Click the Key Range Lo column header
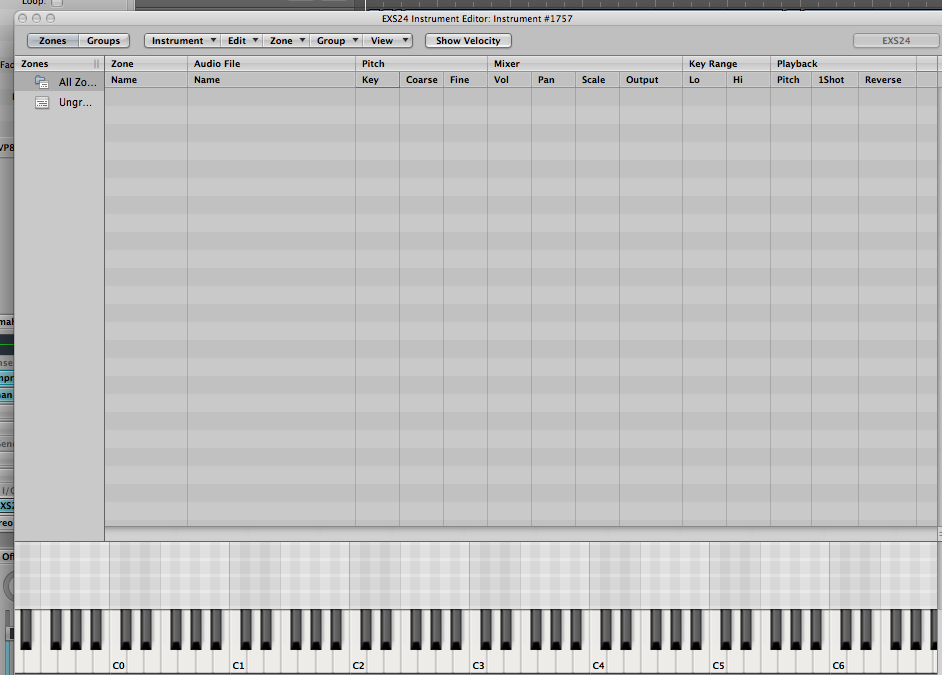942x675 pixels. click(704, 80)
